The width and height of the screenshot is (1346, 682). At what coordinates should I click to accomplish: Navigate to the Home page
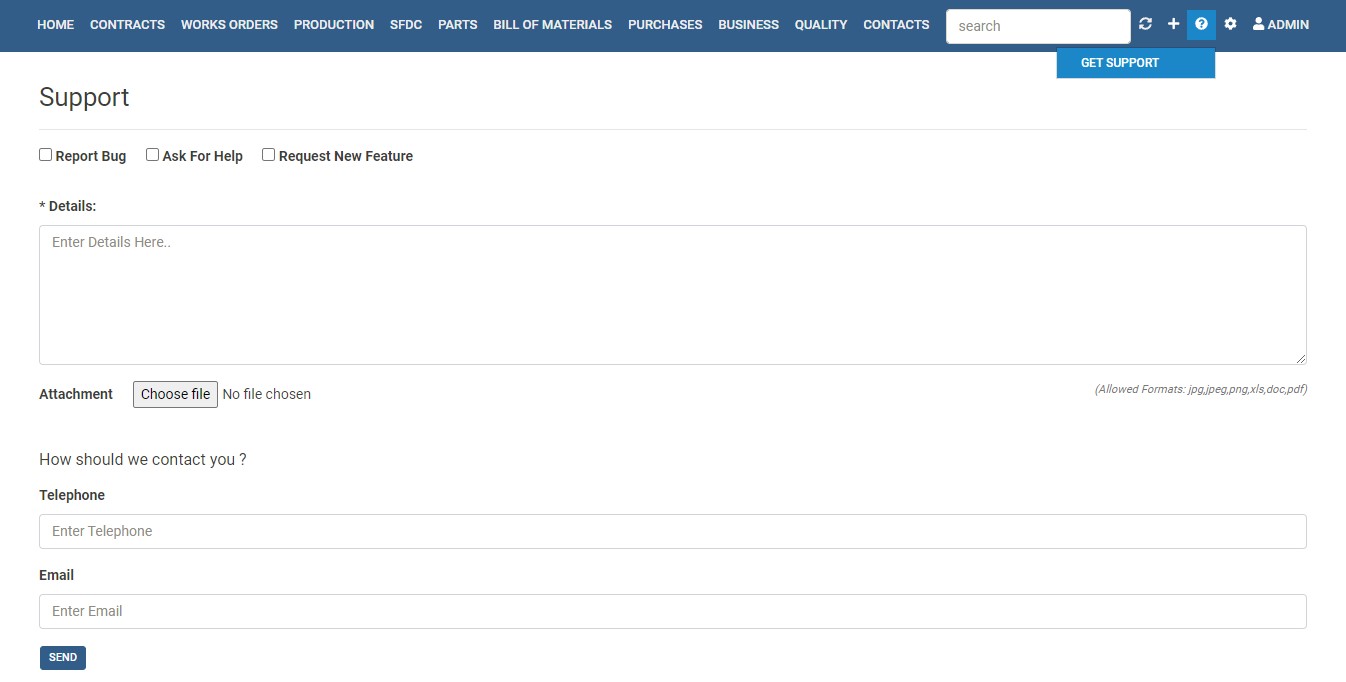click(55, 24)
